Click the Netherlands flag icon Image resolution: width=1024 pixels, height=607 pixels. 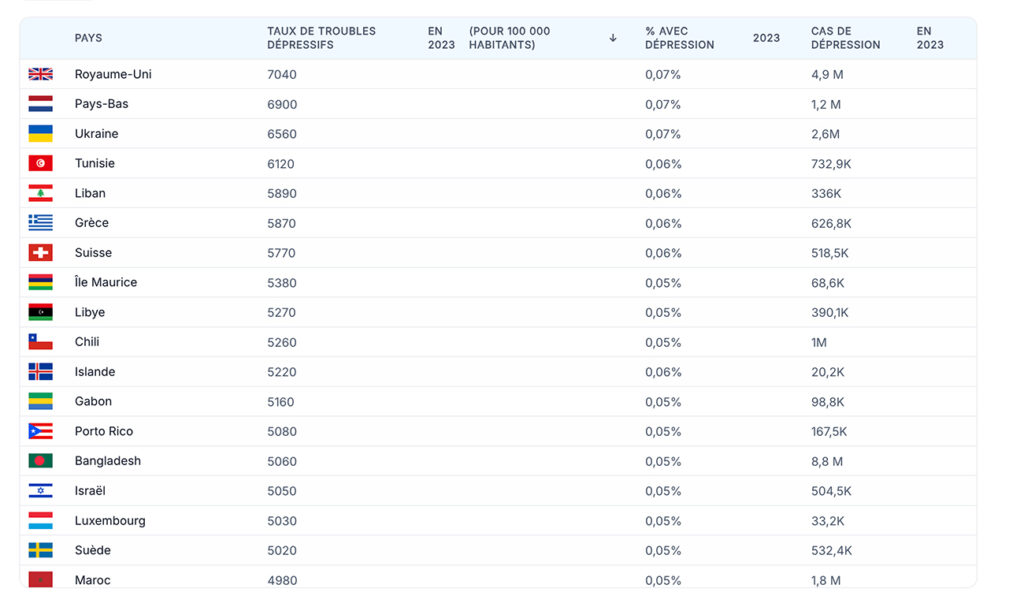[40, 104]
